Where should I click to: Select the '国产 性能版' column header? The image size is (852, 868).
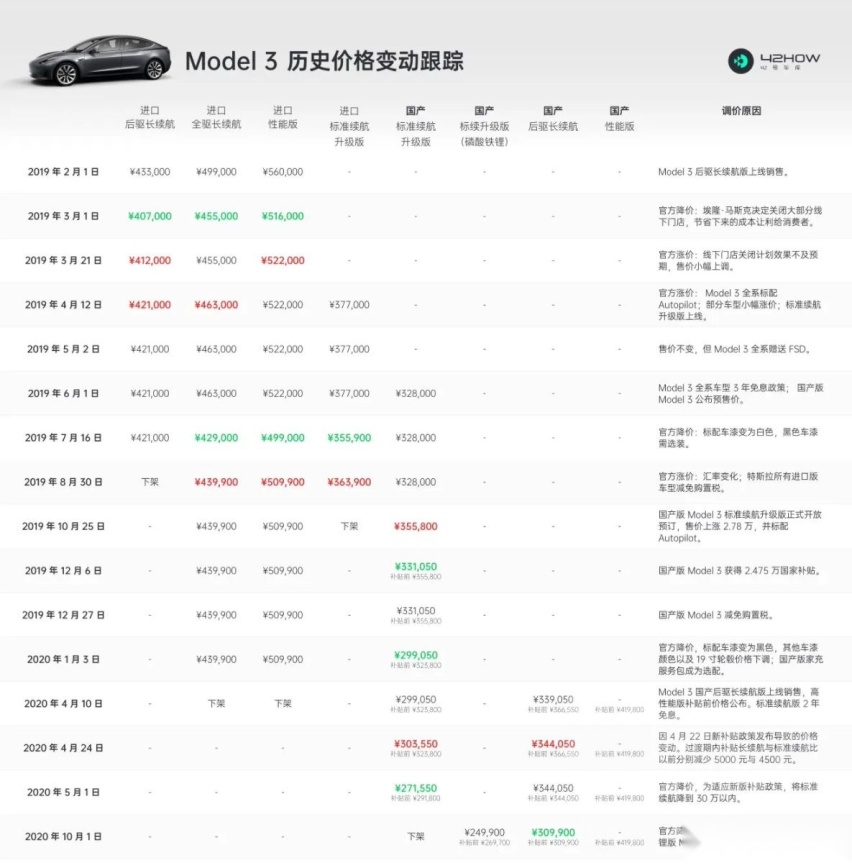click(619, 118)
